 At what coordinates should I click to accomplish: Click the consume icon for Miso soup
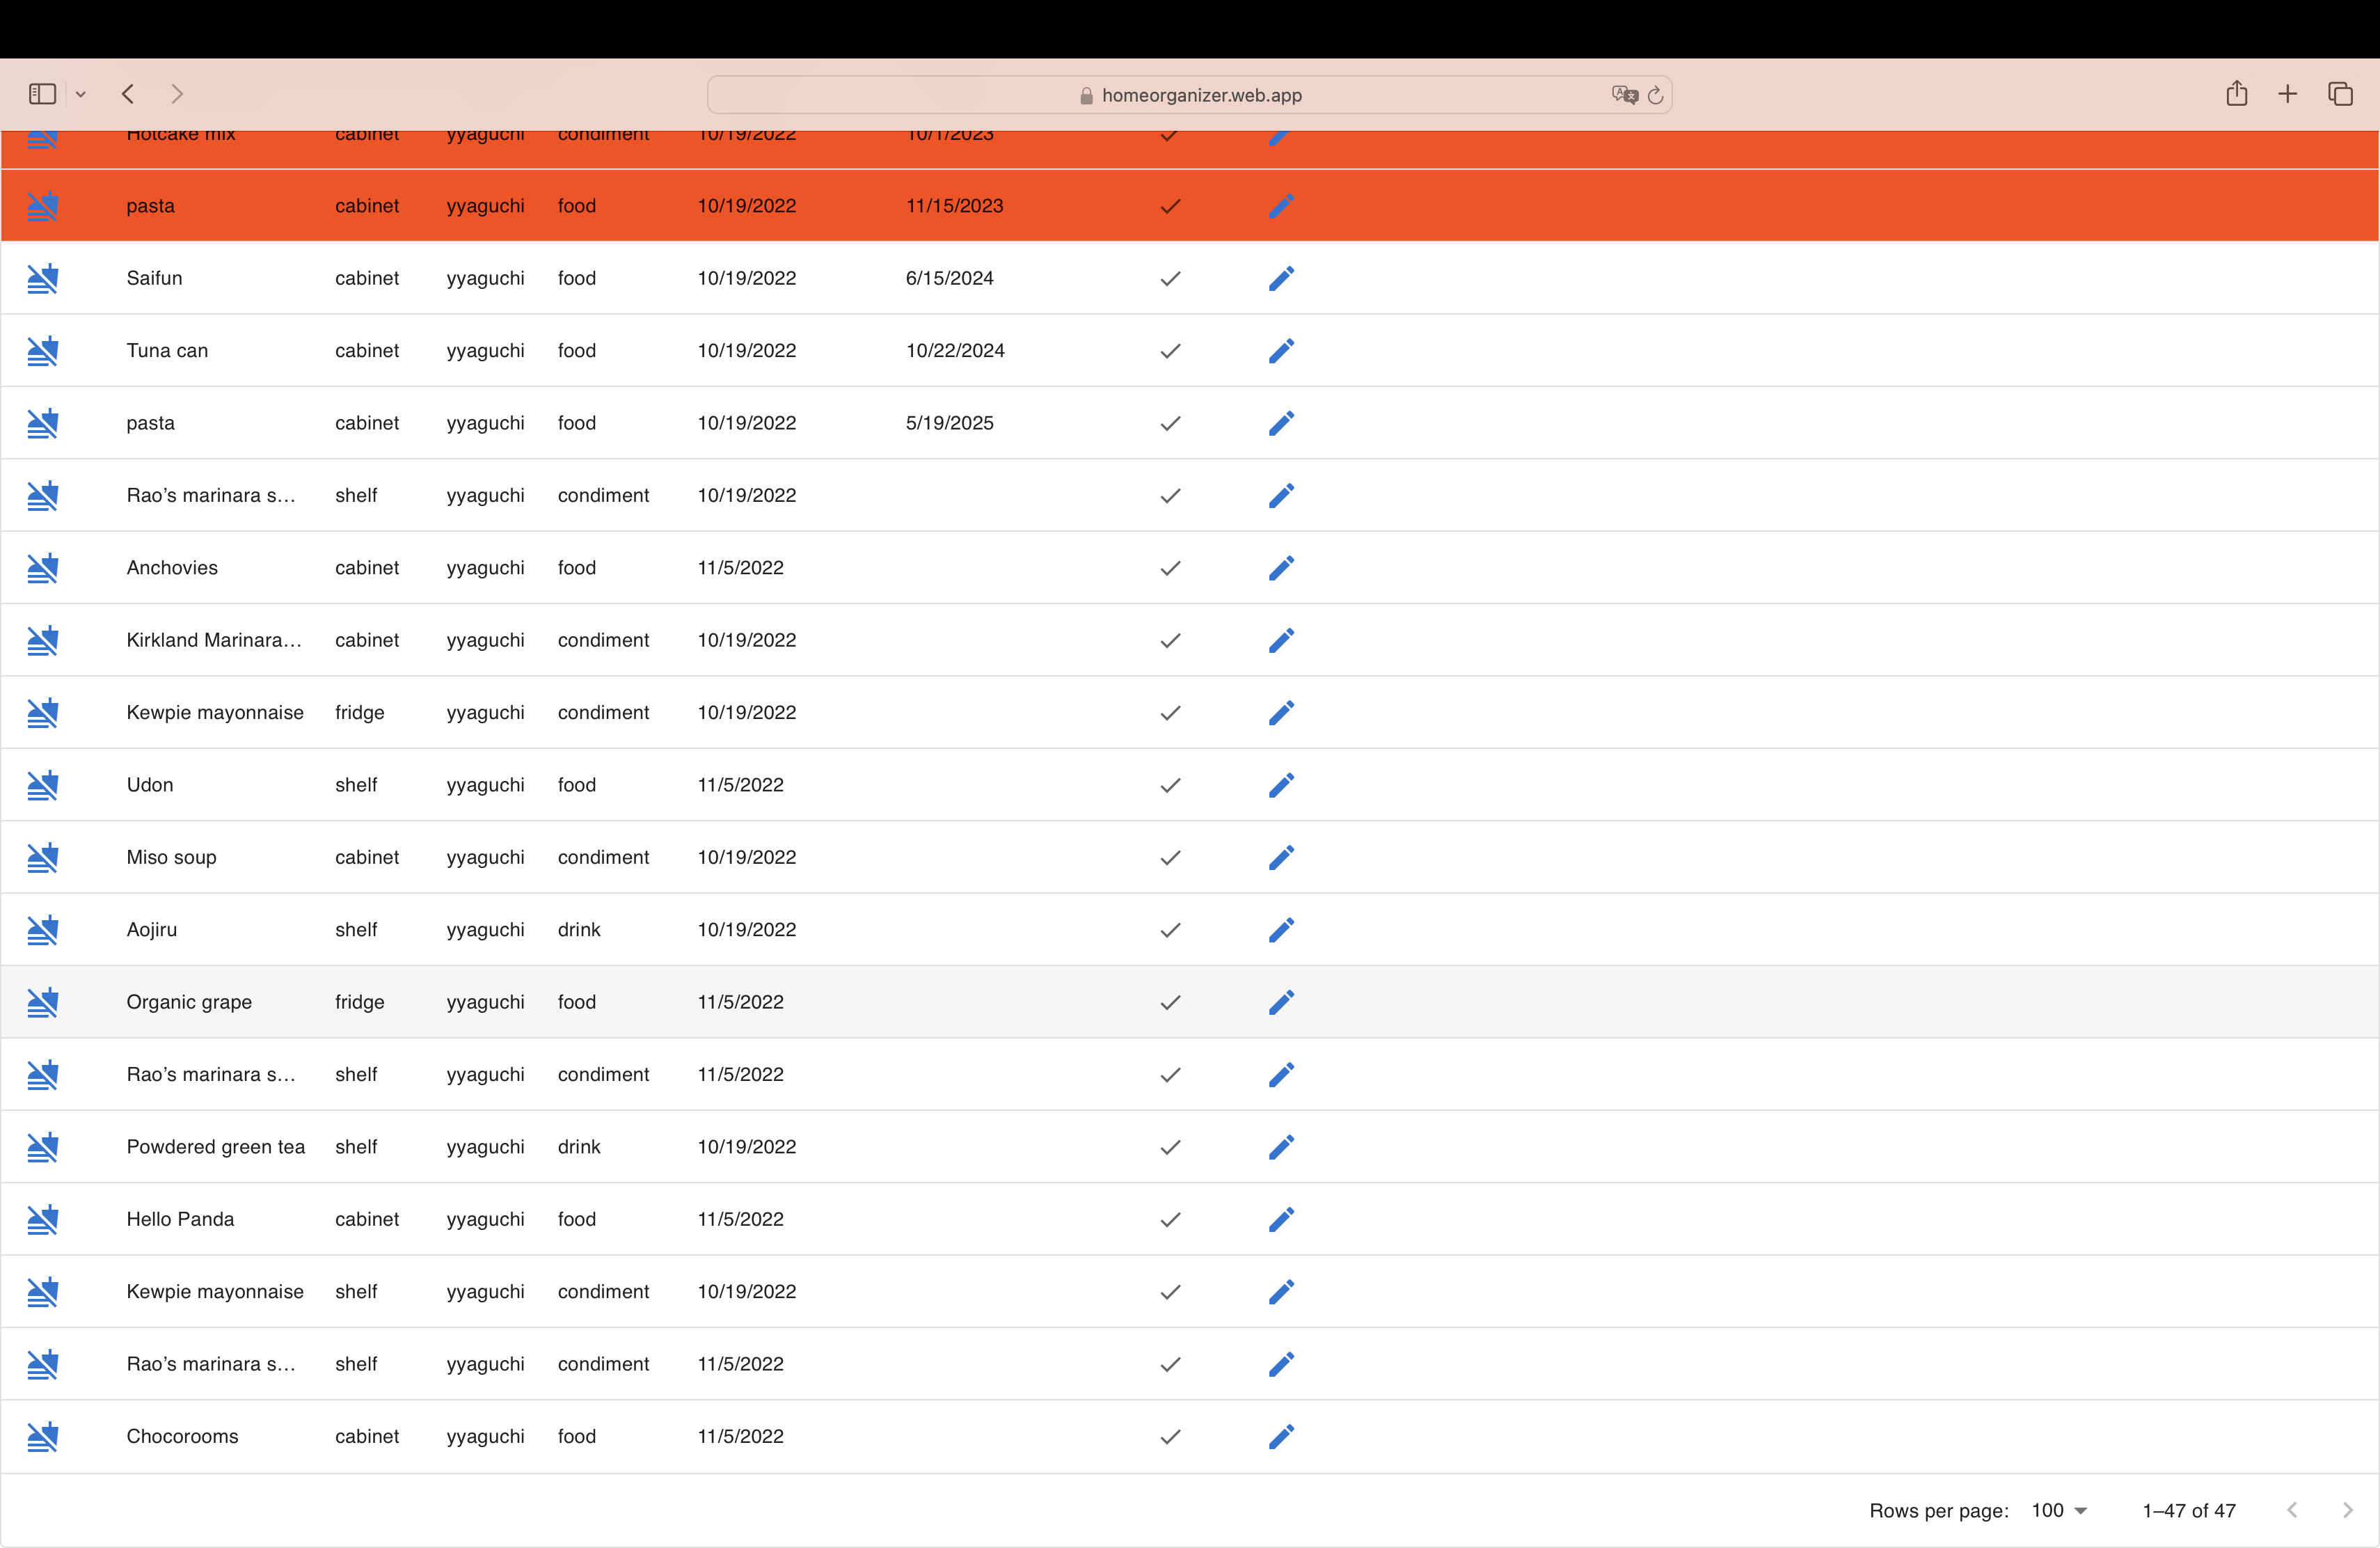[x=42, y=857]
